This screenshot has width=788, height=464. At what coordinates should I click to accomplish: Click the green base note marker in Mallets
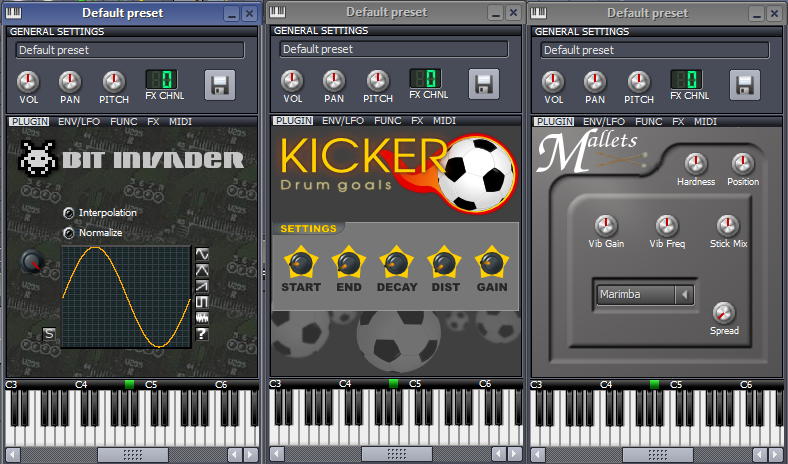tap(654, 385)
